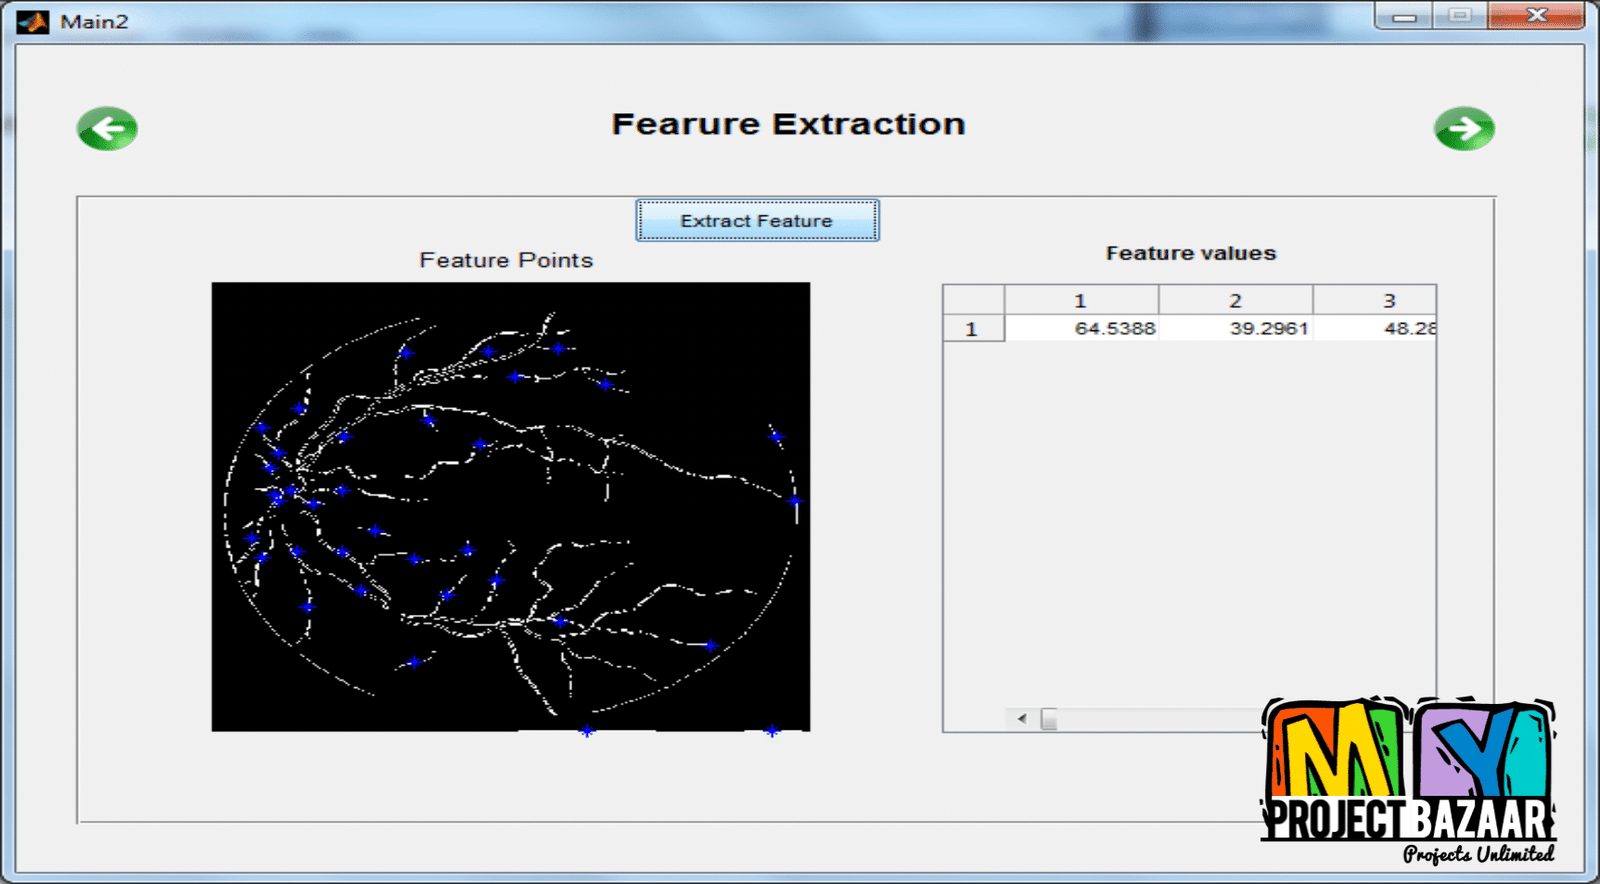The height and width of the screenshot is (884, 1600).
Task: Select column header 3 in the Feature values table
Action: point(1387,300)
